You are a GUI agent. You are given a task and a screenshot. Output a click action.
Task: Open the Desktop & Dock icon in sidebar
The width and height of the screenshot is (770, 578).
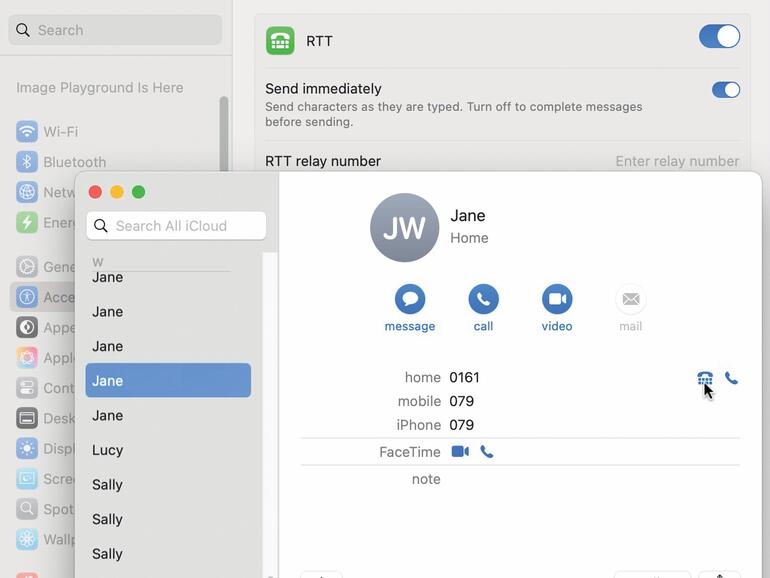(x=27, y=418)
